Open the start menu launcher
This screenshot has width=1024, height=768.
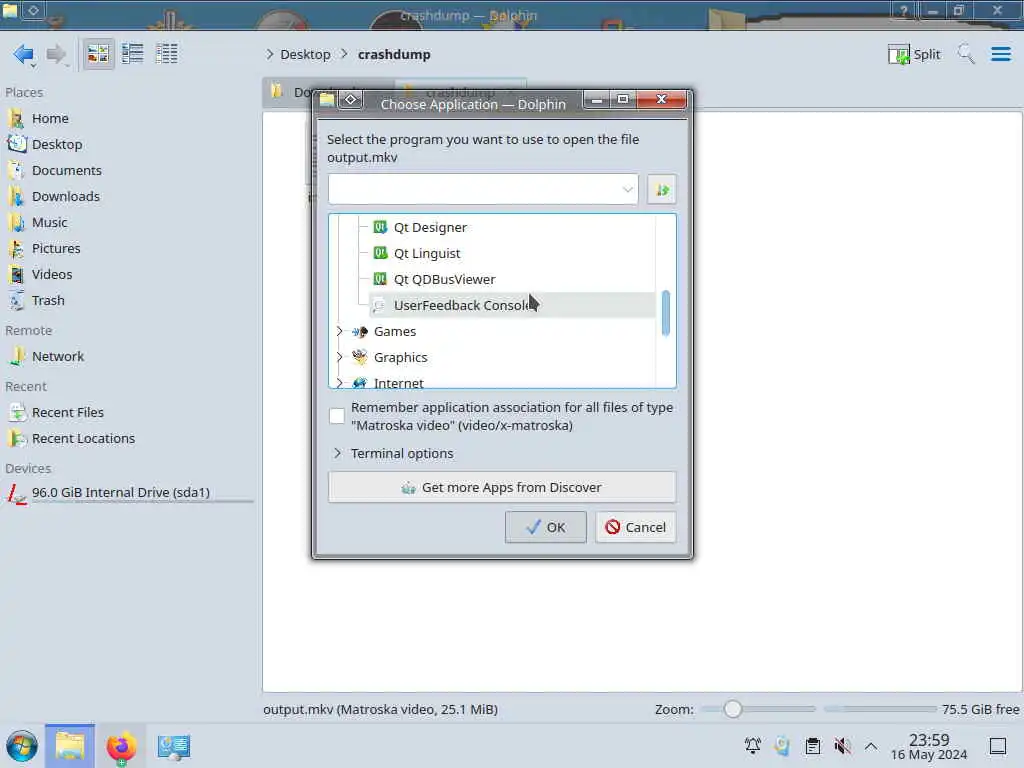point(22,746)
